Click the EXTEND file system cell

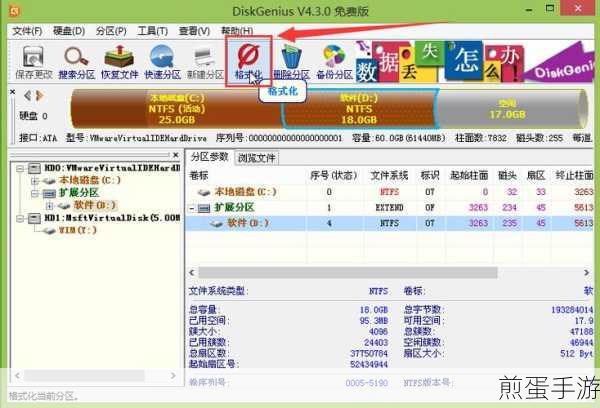[390, 208]
